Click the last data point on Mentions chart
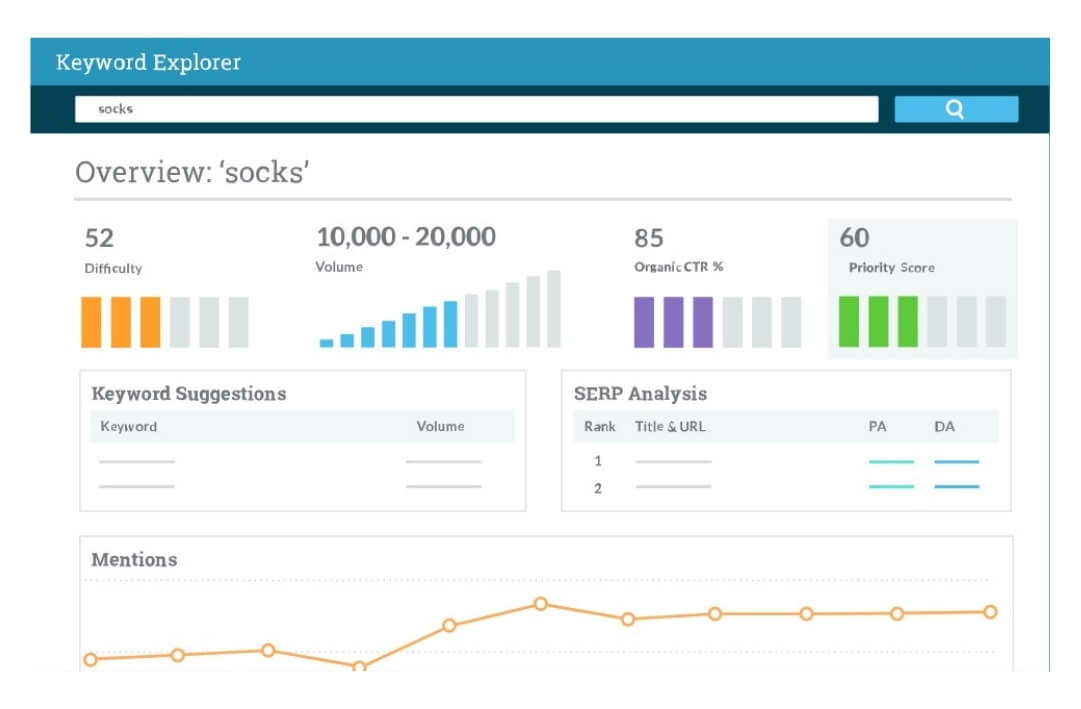The height and width of the screenshot is (709, 1081). 991,612
